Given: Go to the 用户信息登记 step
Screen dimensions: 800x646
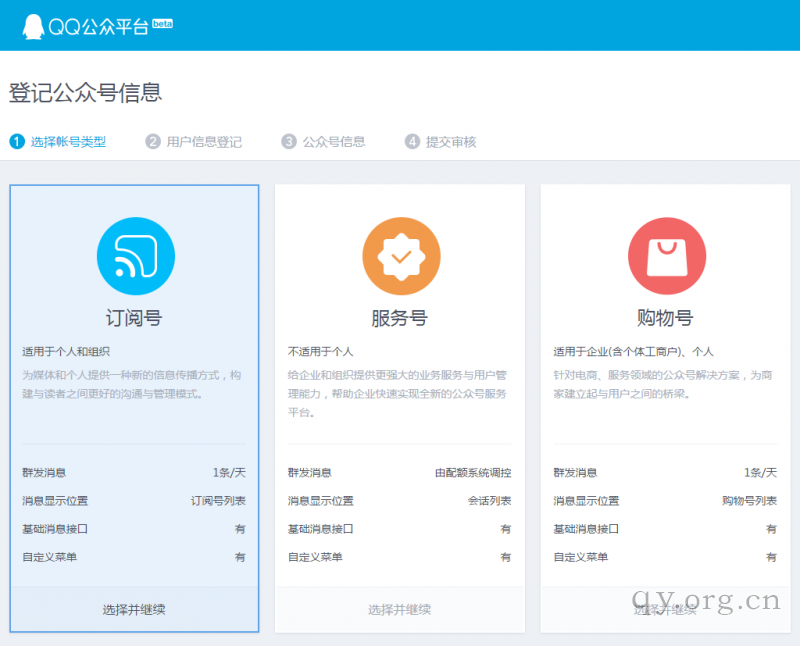Looking at the screenshot, I should click(x=204, y=142).
